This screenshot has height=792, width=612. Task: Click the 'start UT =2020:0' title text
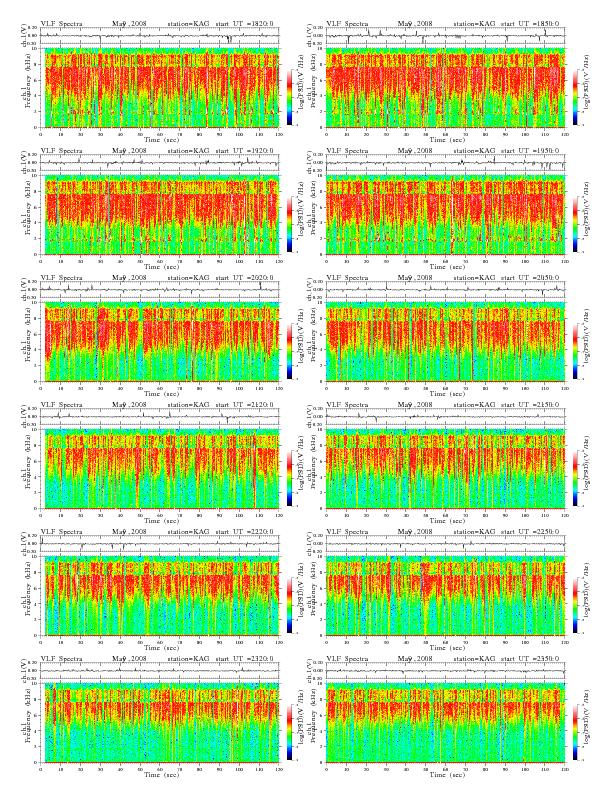[245, 278]
